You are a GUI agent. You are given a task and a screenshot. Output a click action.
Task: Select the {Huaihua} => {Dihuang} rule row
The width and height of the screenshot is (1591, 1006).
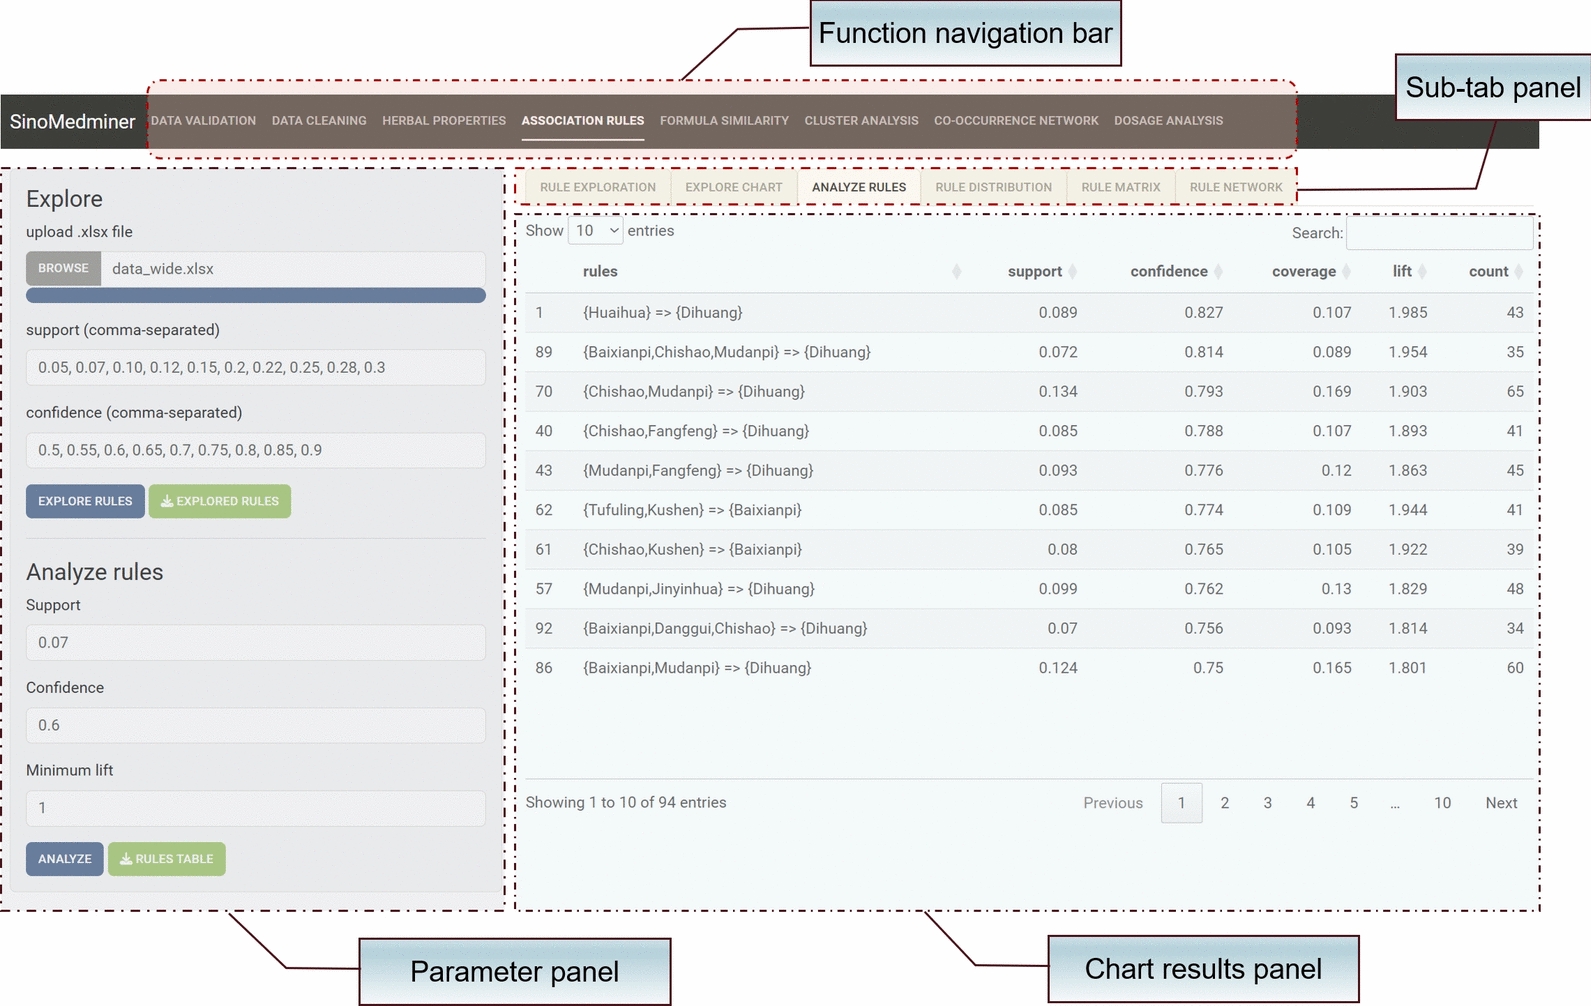(x=1029, y=313)
